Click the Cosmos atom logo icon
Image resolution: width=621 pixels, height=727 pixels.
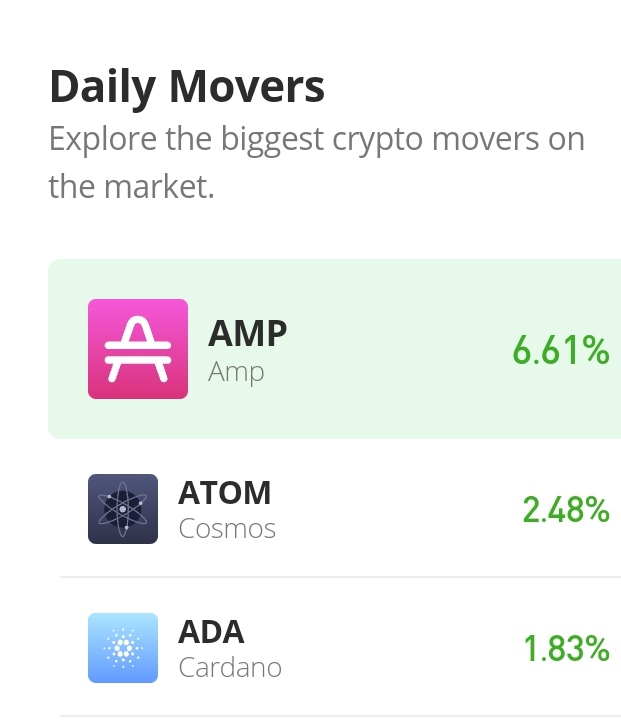(123, 509)
